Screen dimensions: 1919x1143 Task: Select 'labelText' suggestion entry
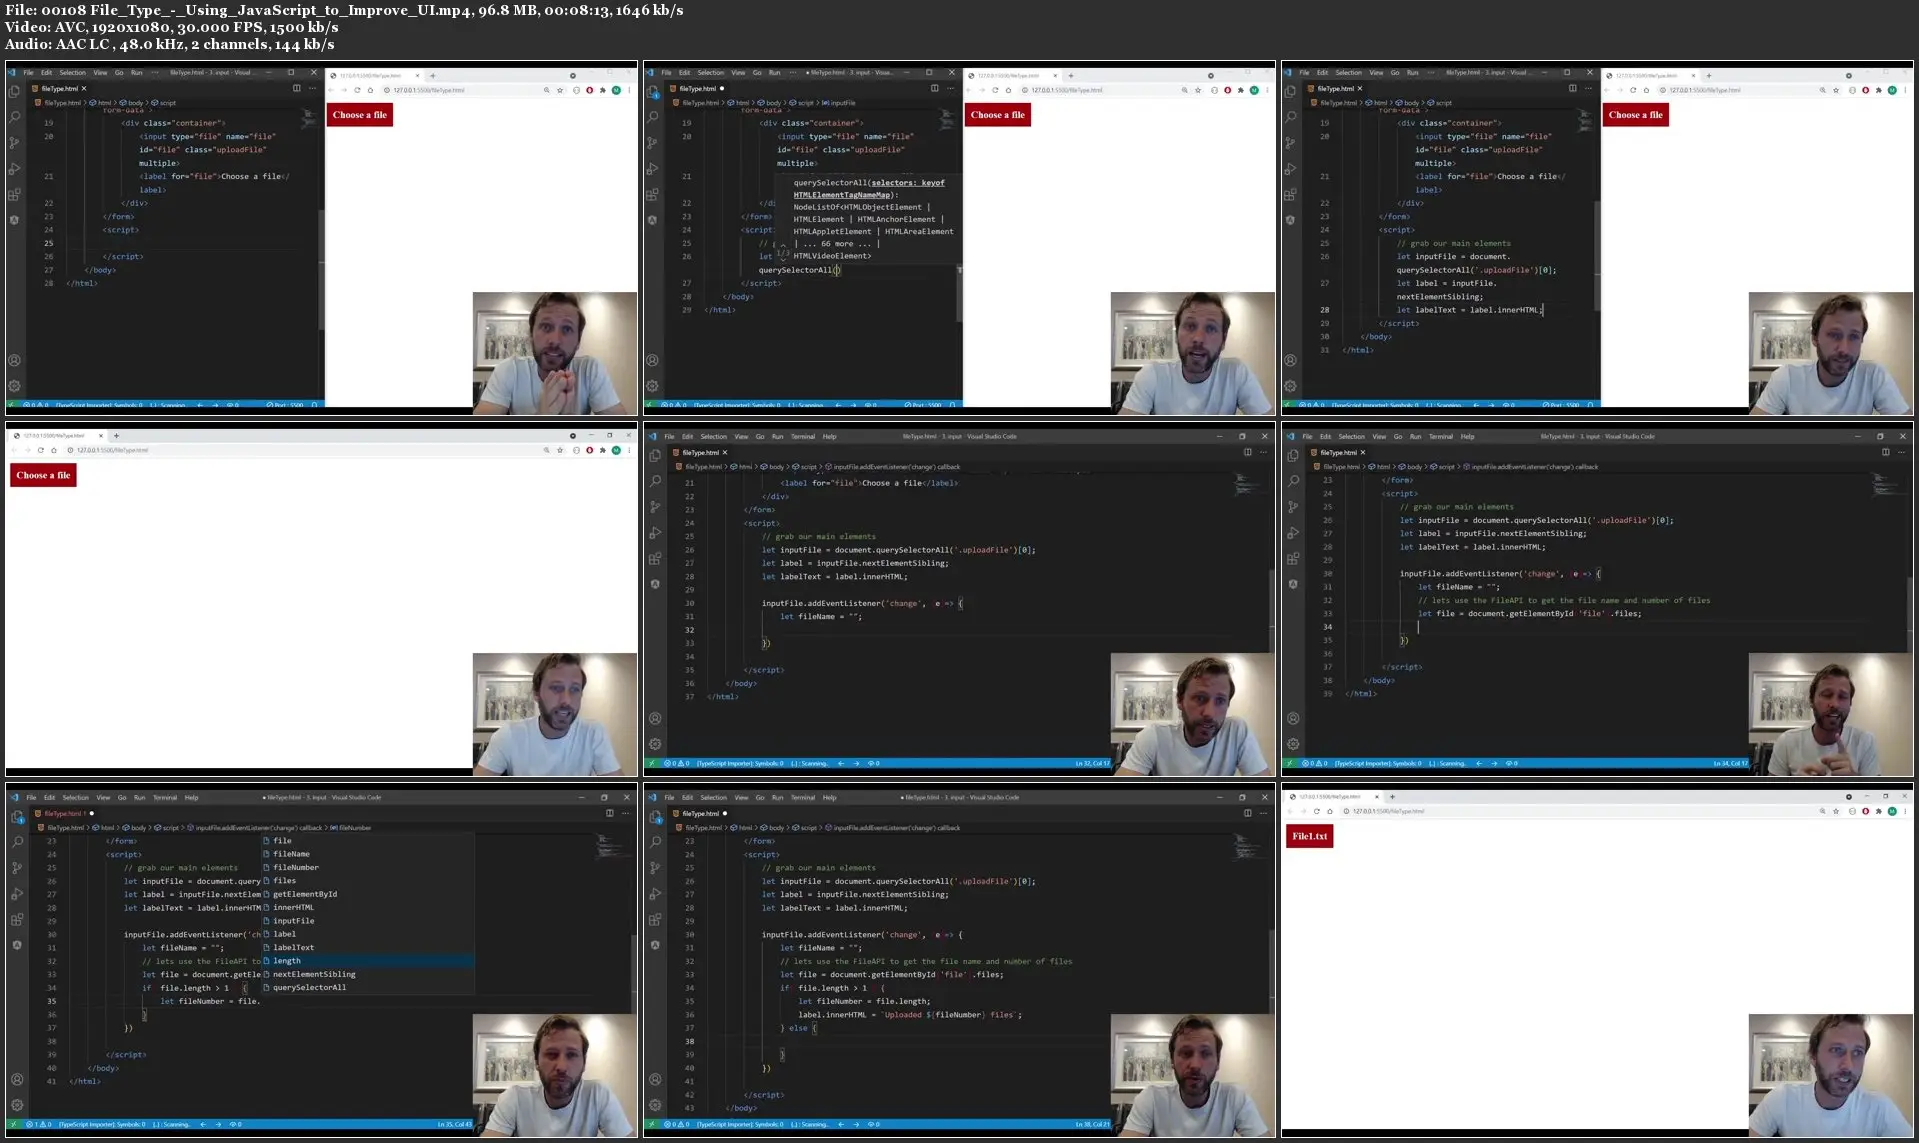(x=368, y=947)
